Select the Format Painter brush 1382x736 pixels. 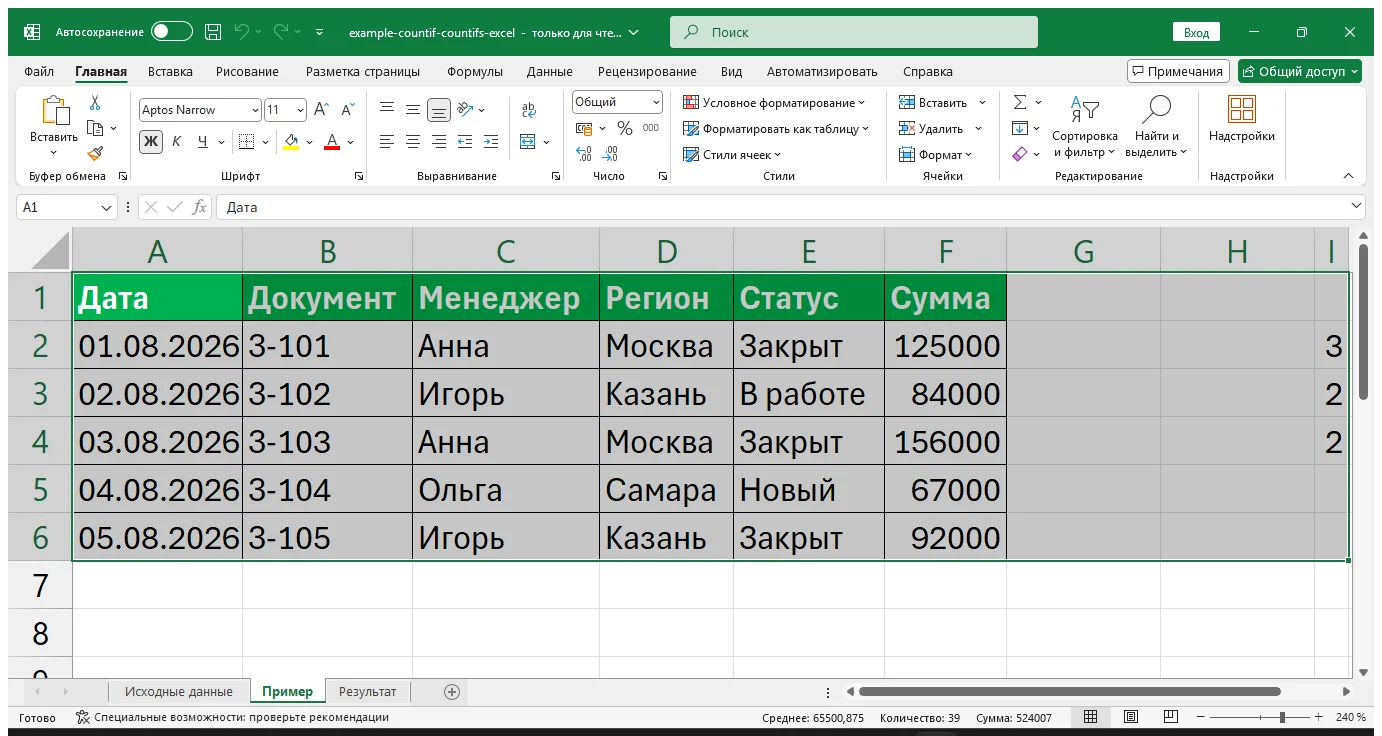(x=95, y=153)
